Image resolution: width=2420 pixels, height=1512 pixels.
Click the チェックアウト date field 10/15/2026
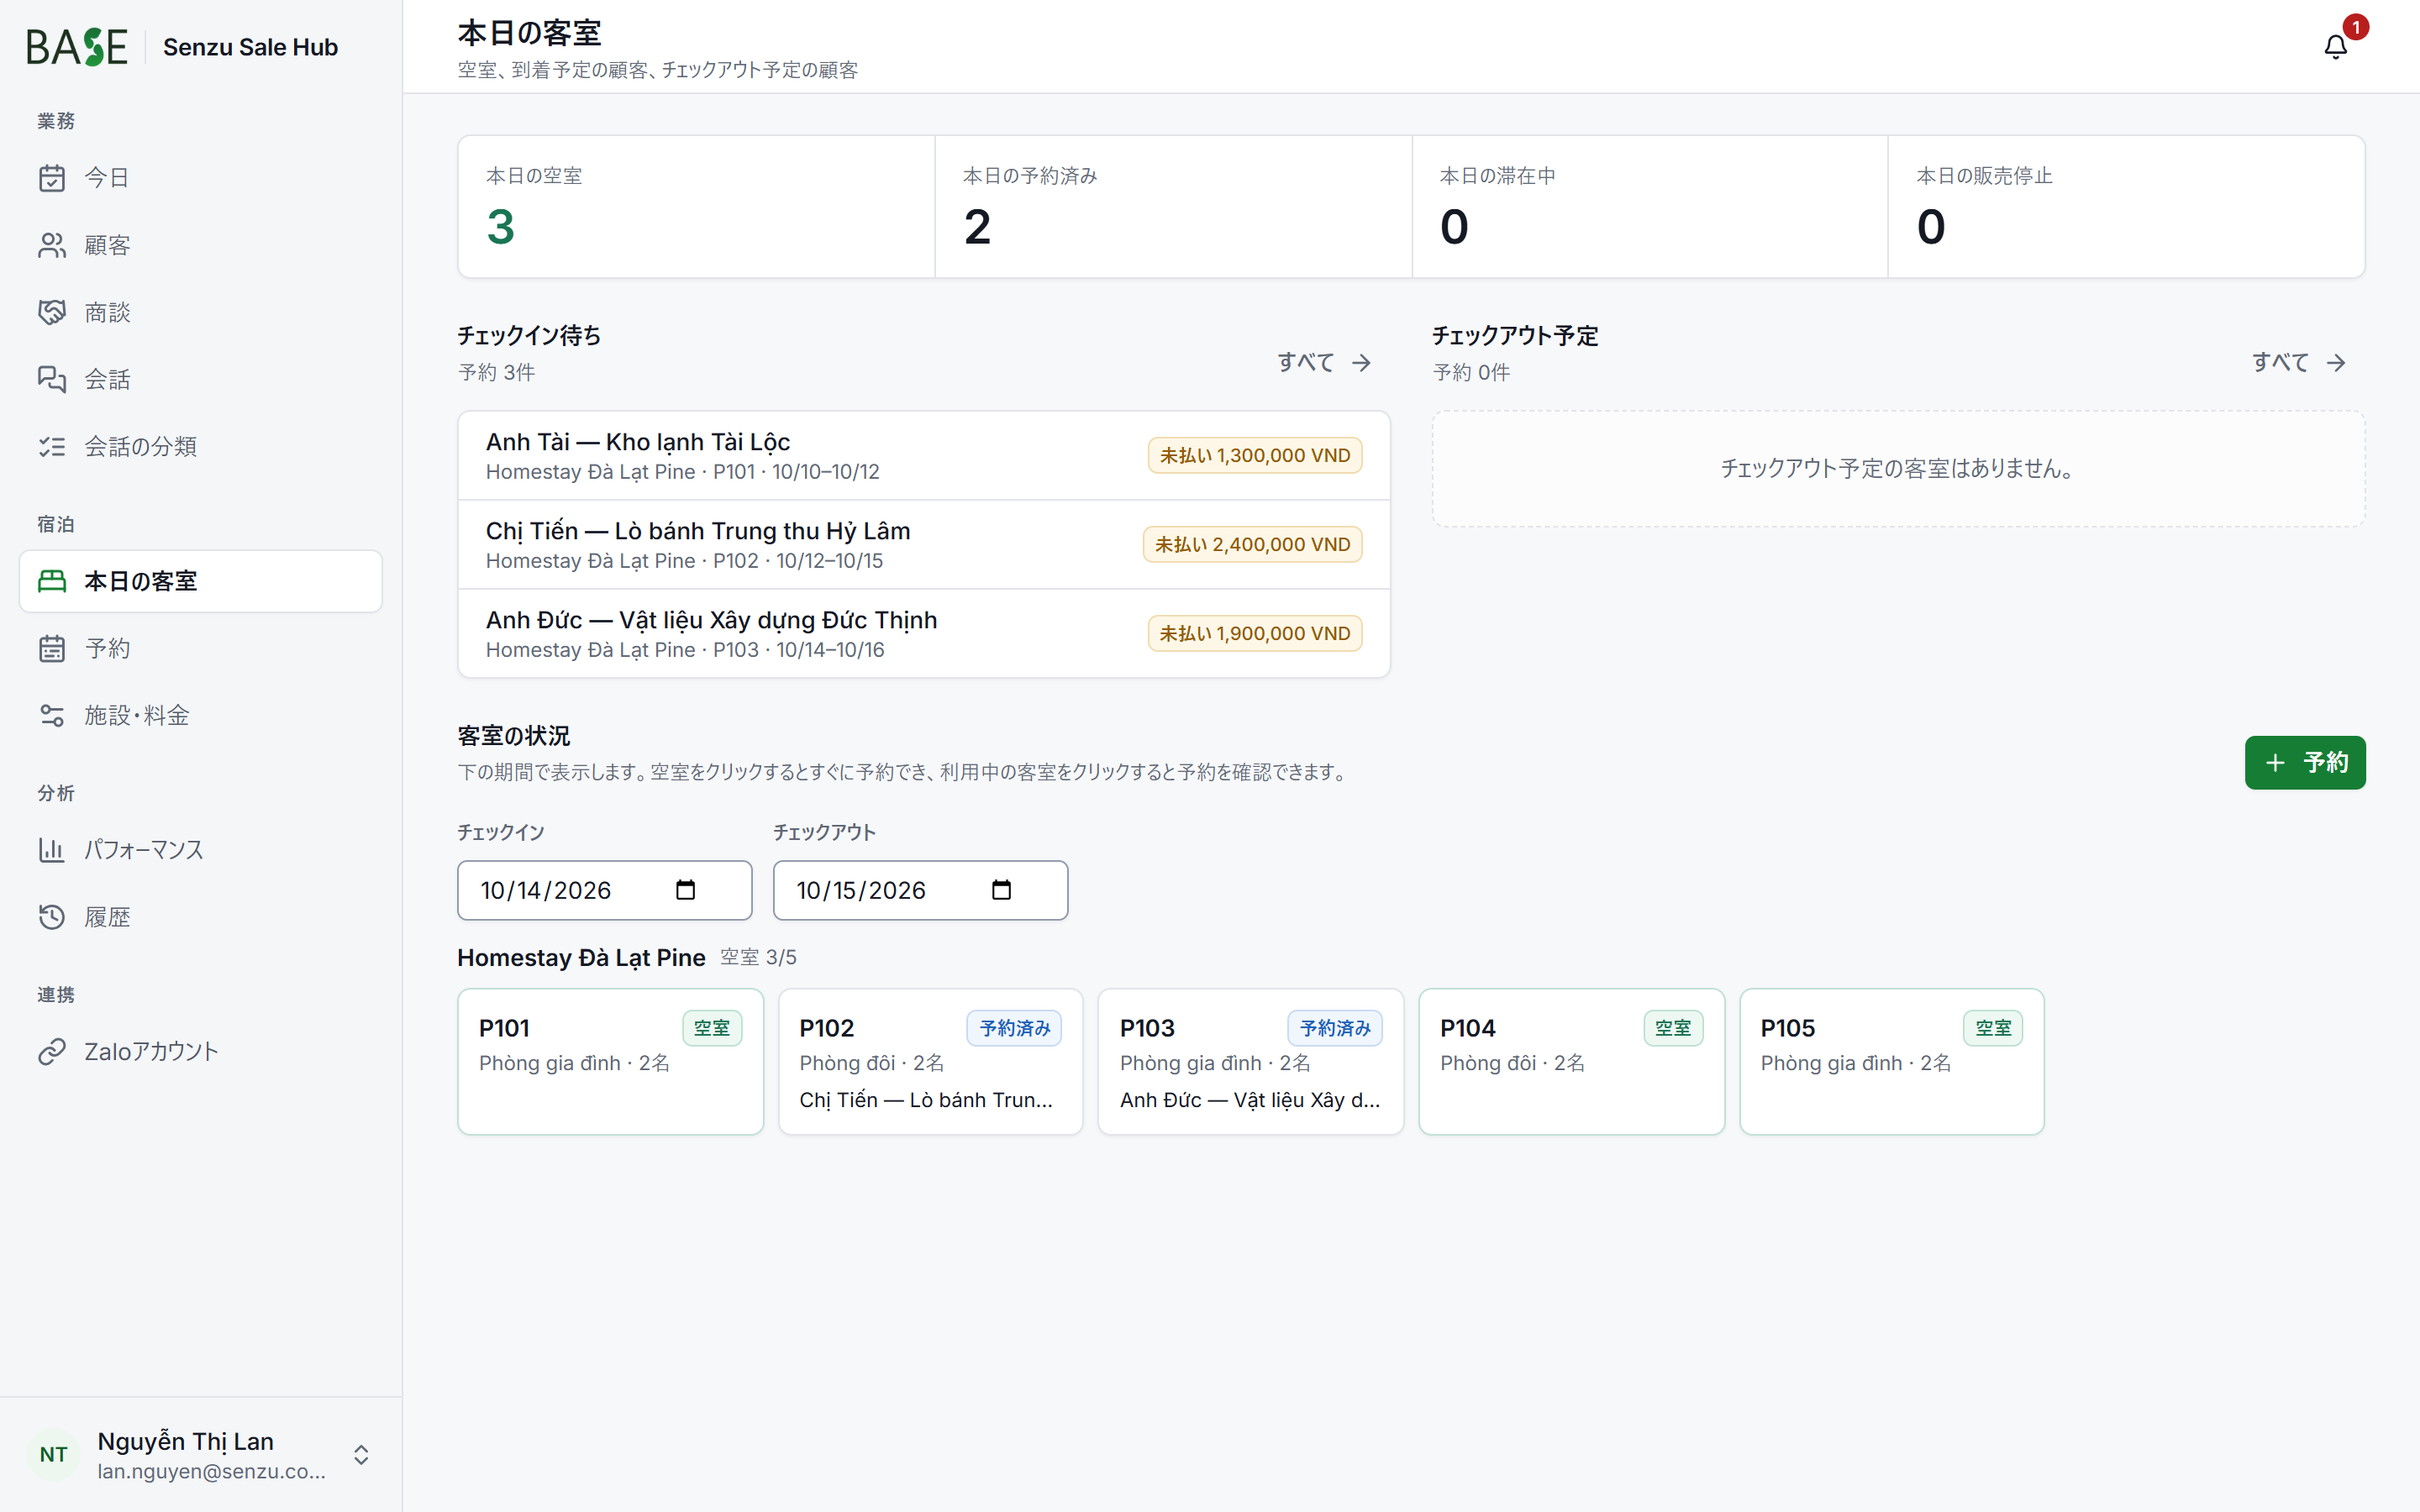(920, 890)
